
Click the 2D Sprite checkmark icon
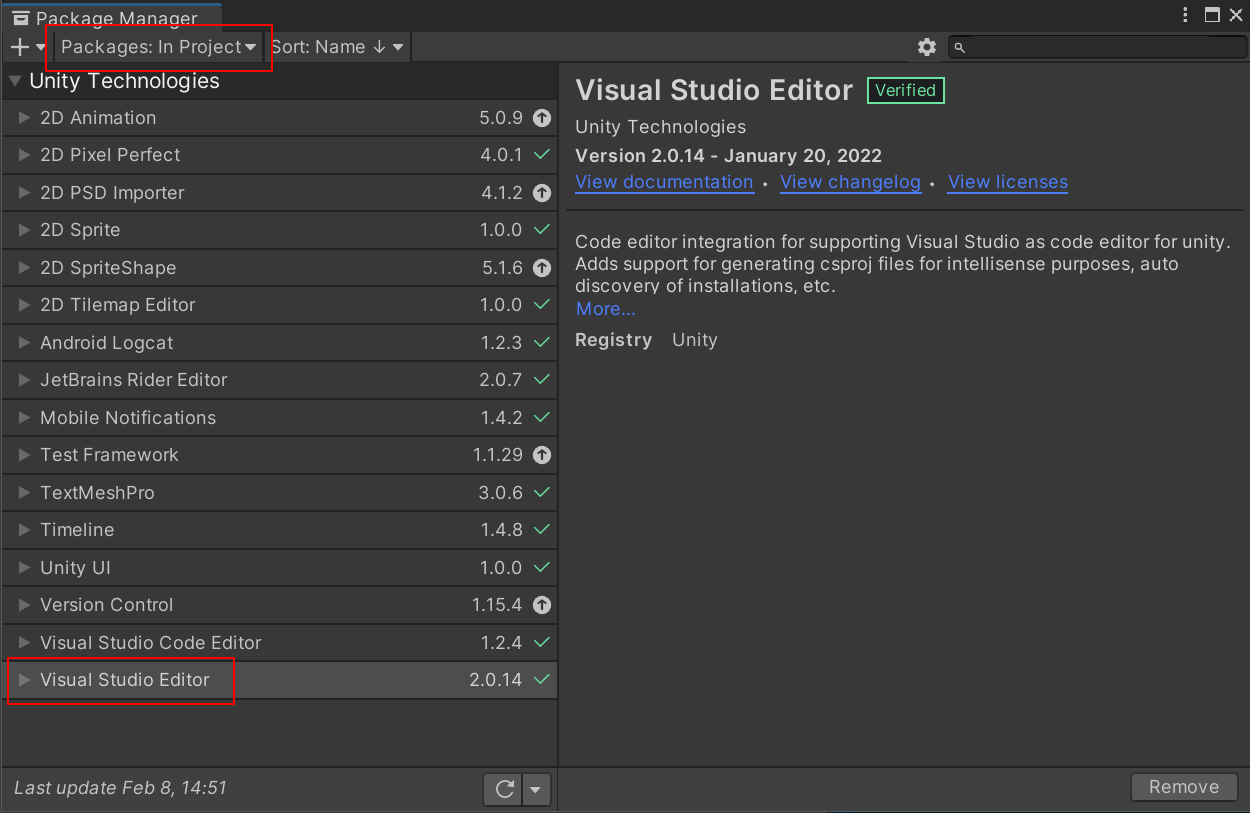542,230
